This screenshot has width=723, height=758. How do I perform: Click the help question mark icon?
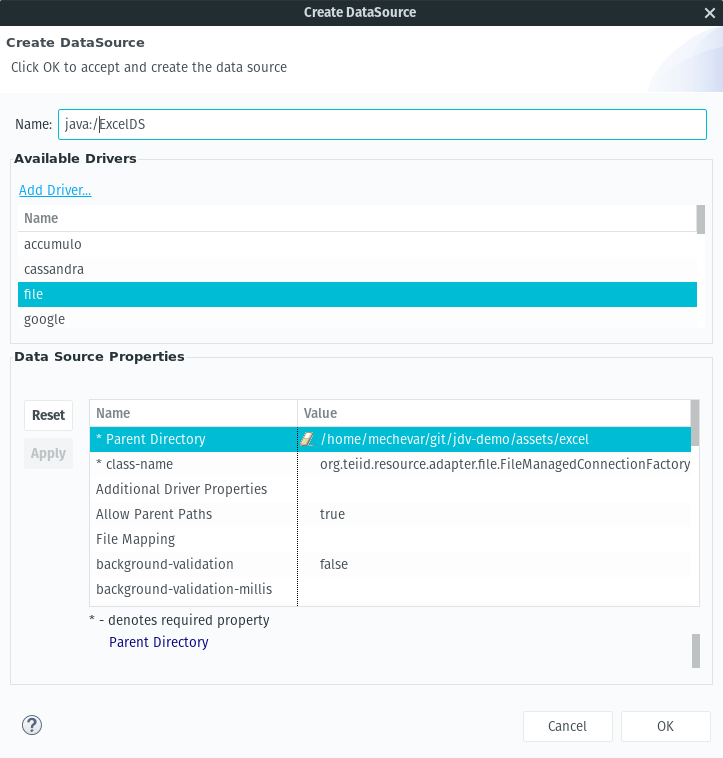click(32, 725)
